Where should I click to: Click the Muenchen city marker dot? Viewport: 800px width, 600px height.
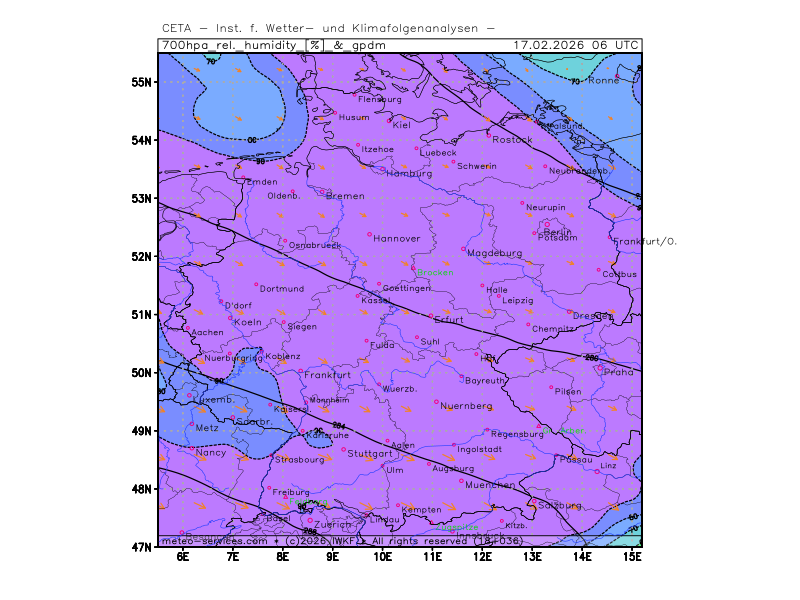click(x=461, y=480)
